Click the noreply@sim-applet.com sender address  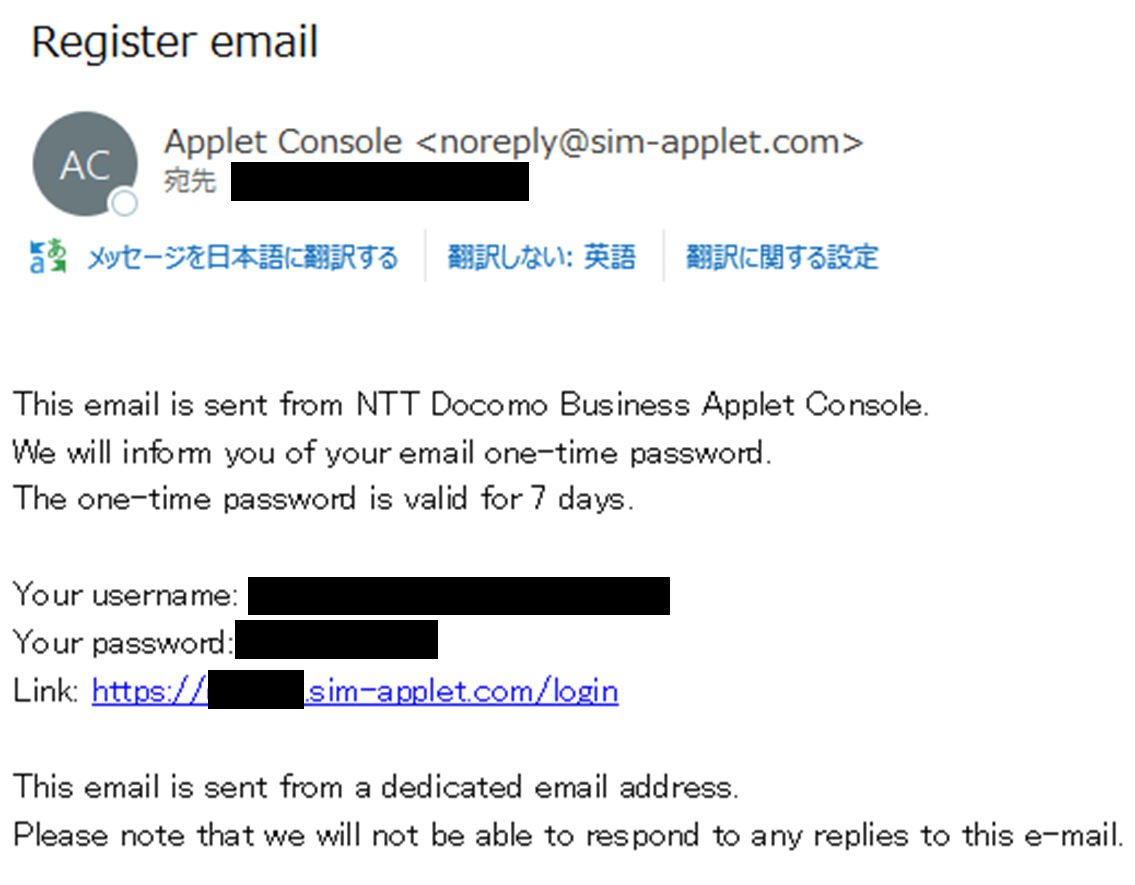coord(638,143)
